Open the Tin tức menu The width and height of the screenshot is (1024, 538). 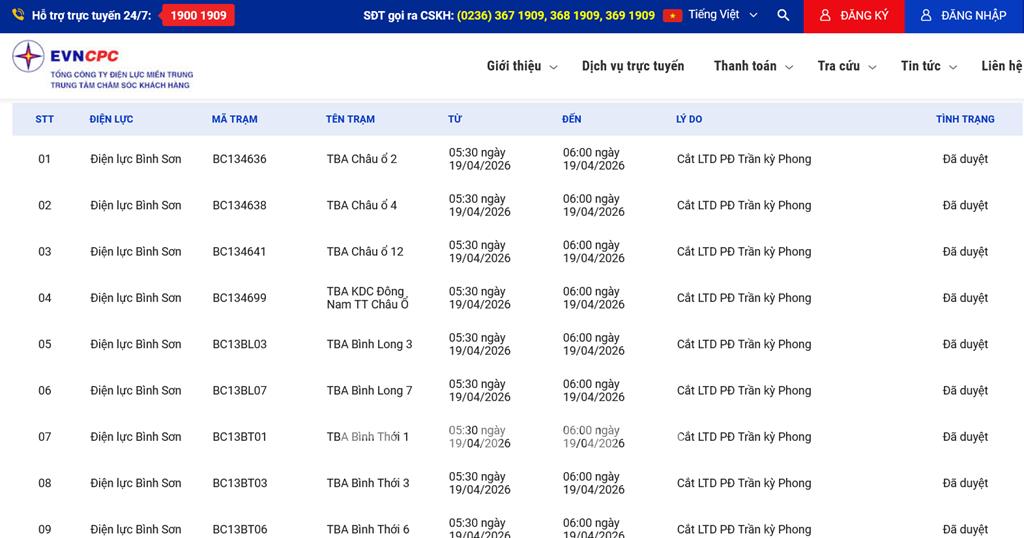click(x=928, y=66)
